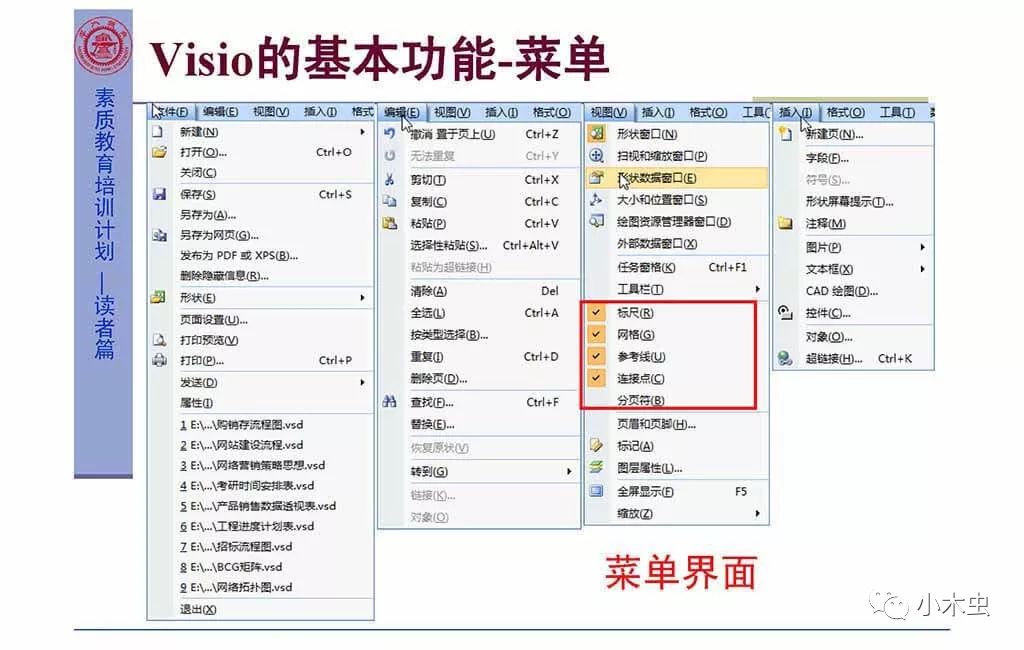Uncheck the 参考线(U) guides option
The height and width of the screenshot is (650, 1024).
click(596, 356)
